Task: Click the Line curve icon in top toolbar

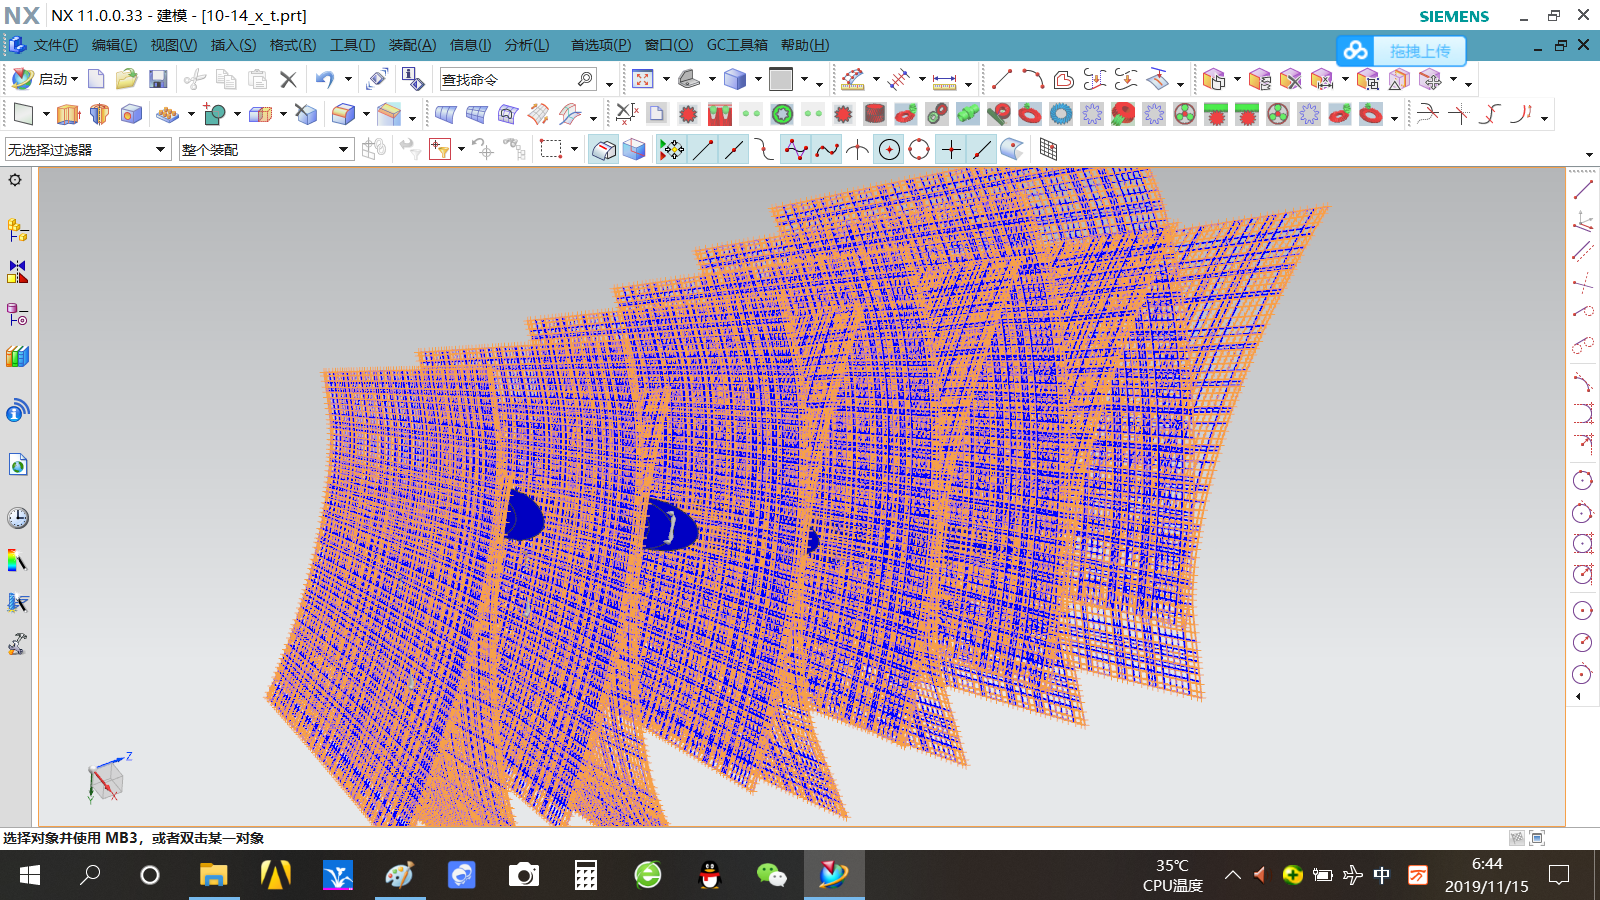Action: point(1002,79)
